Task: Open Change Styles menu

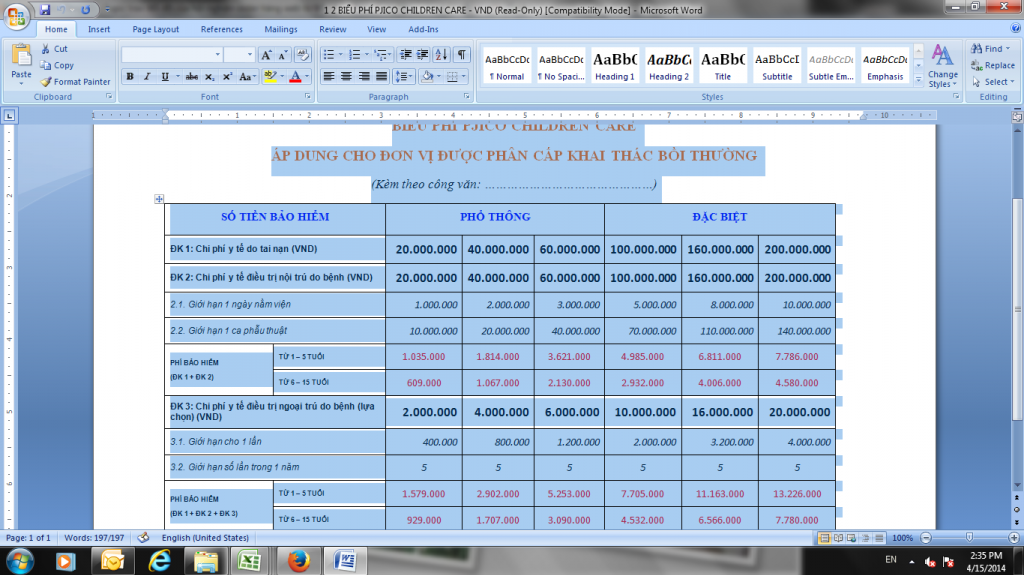Action: pos(942,65)
